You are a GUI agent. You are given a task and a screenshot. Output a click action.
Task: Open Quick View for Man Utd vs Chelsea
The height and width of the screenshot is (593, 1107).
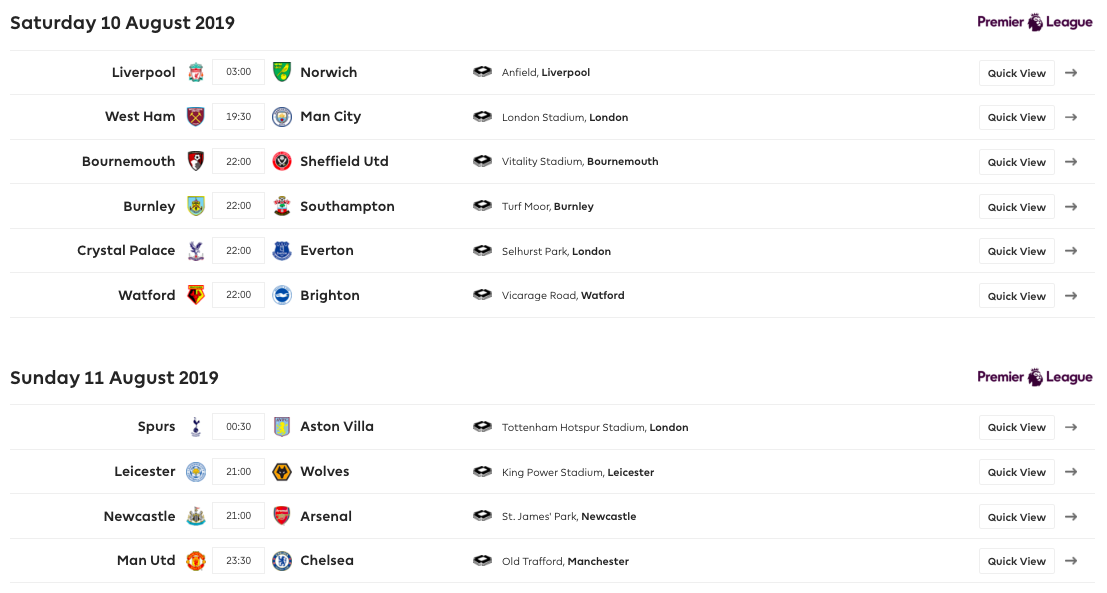[x=1017, y=561]
